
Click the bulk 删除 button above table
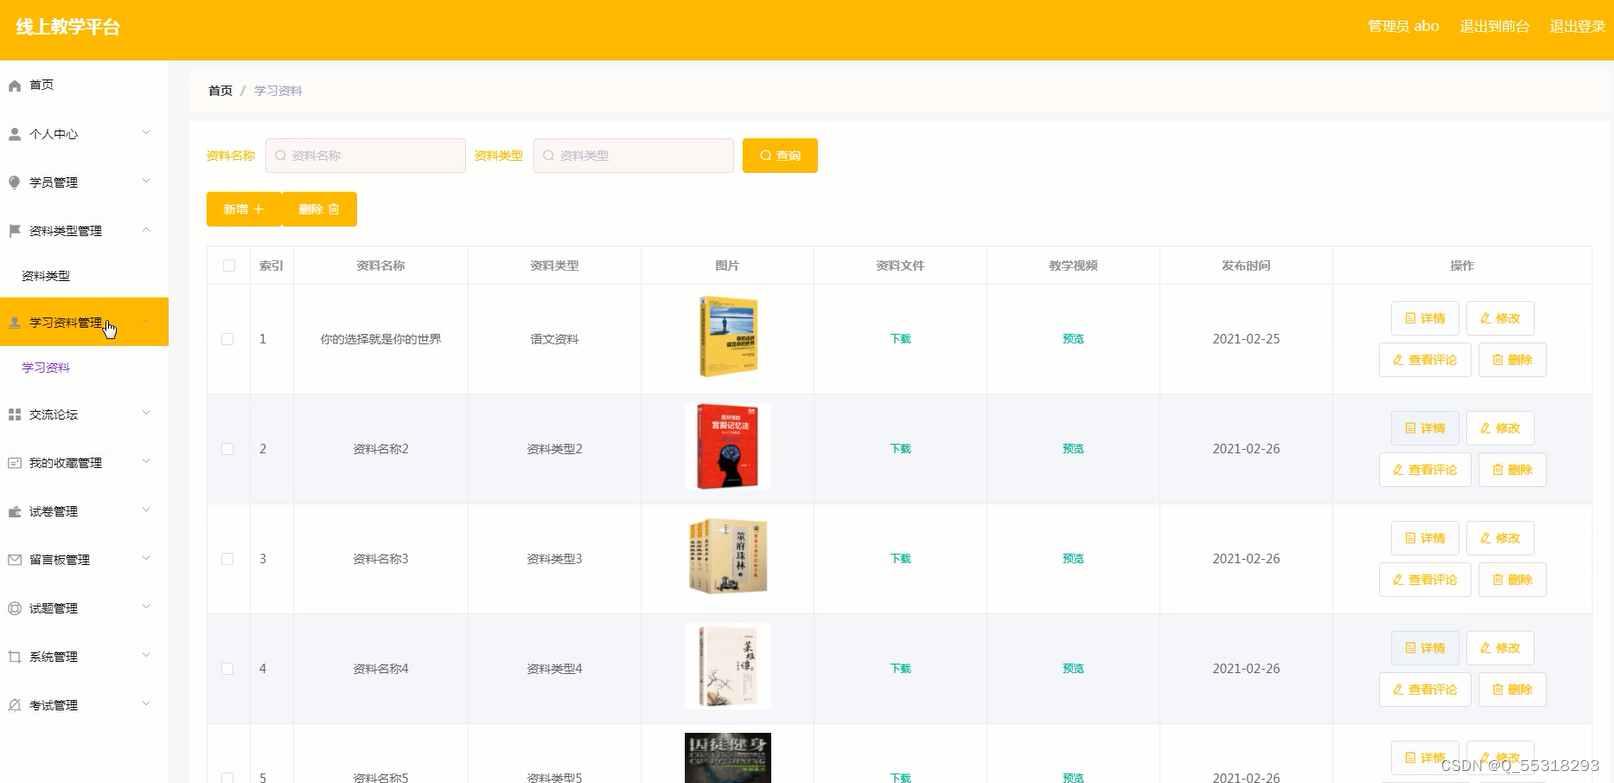click(319, 210)
